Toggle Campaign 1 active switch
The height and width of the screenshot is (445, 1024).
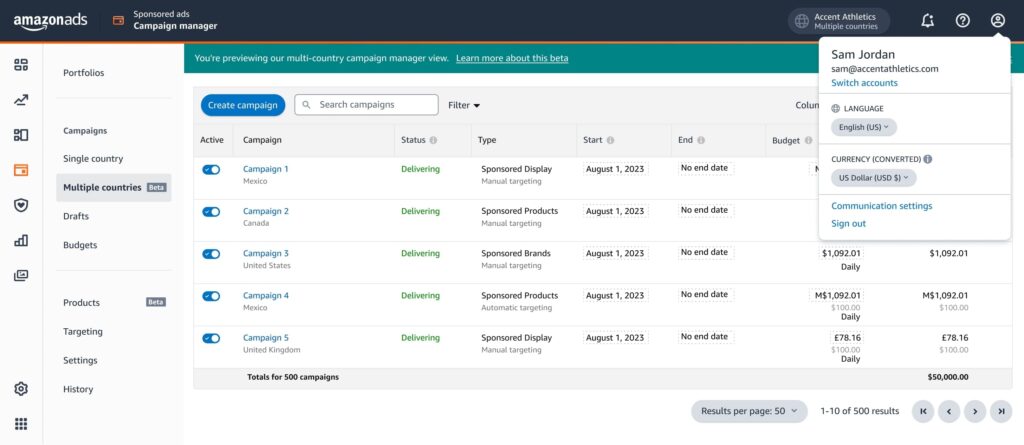tap(211, 170)
